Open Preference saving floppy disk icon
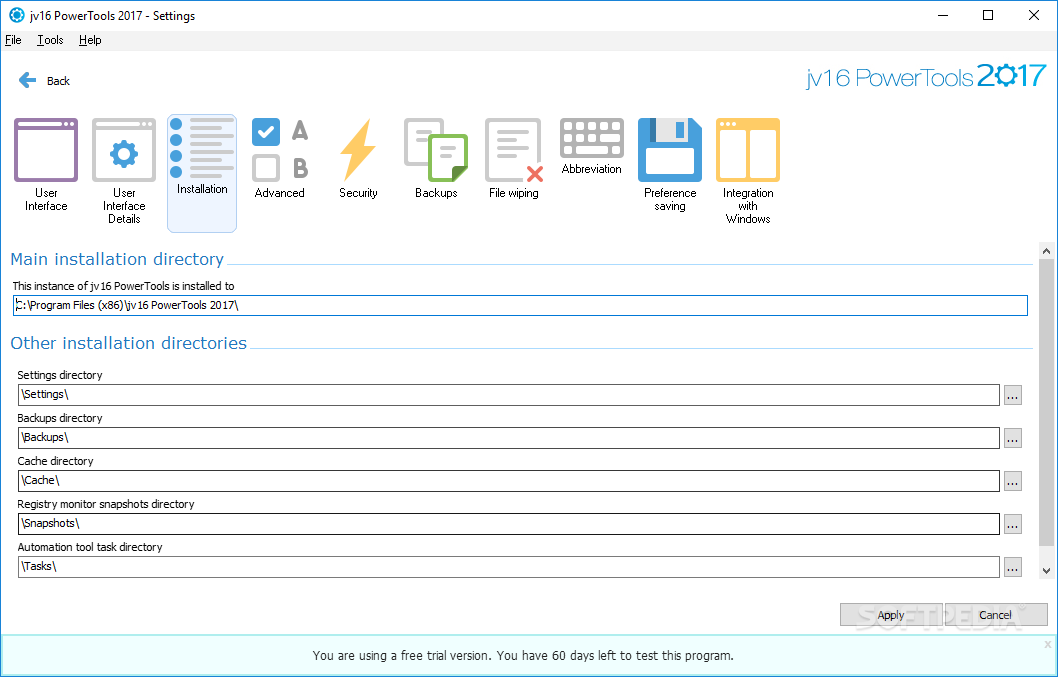The width and height of the screenshot is (1058, 677). [670, 151]
